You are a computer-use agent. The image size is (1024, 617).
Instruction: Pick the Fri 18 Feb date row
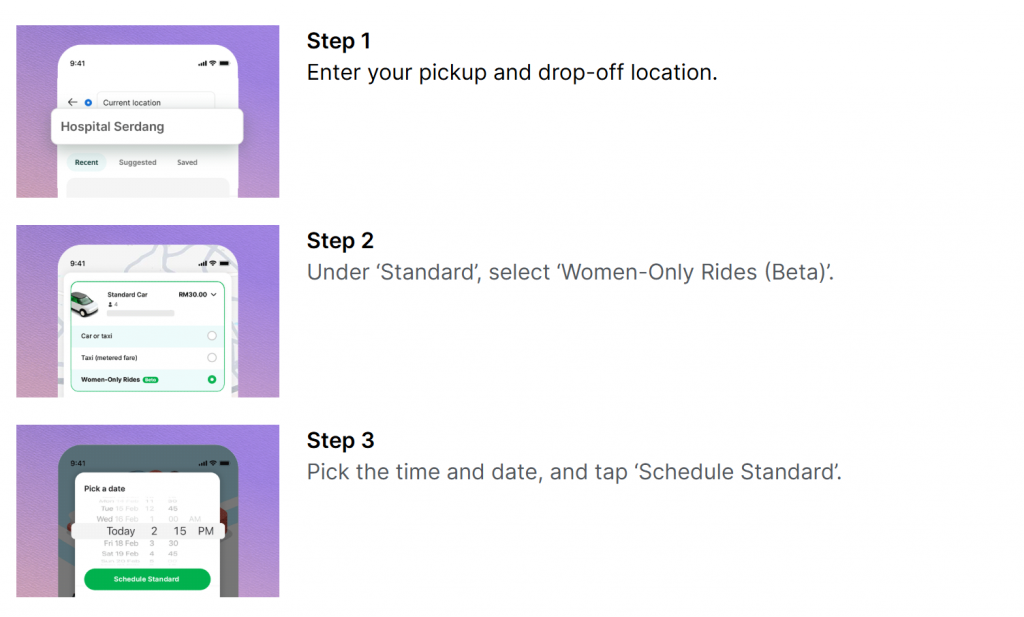pos(121,543)
